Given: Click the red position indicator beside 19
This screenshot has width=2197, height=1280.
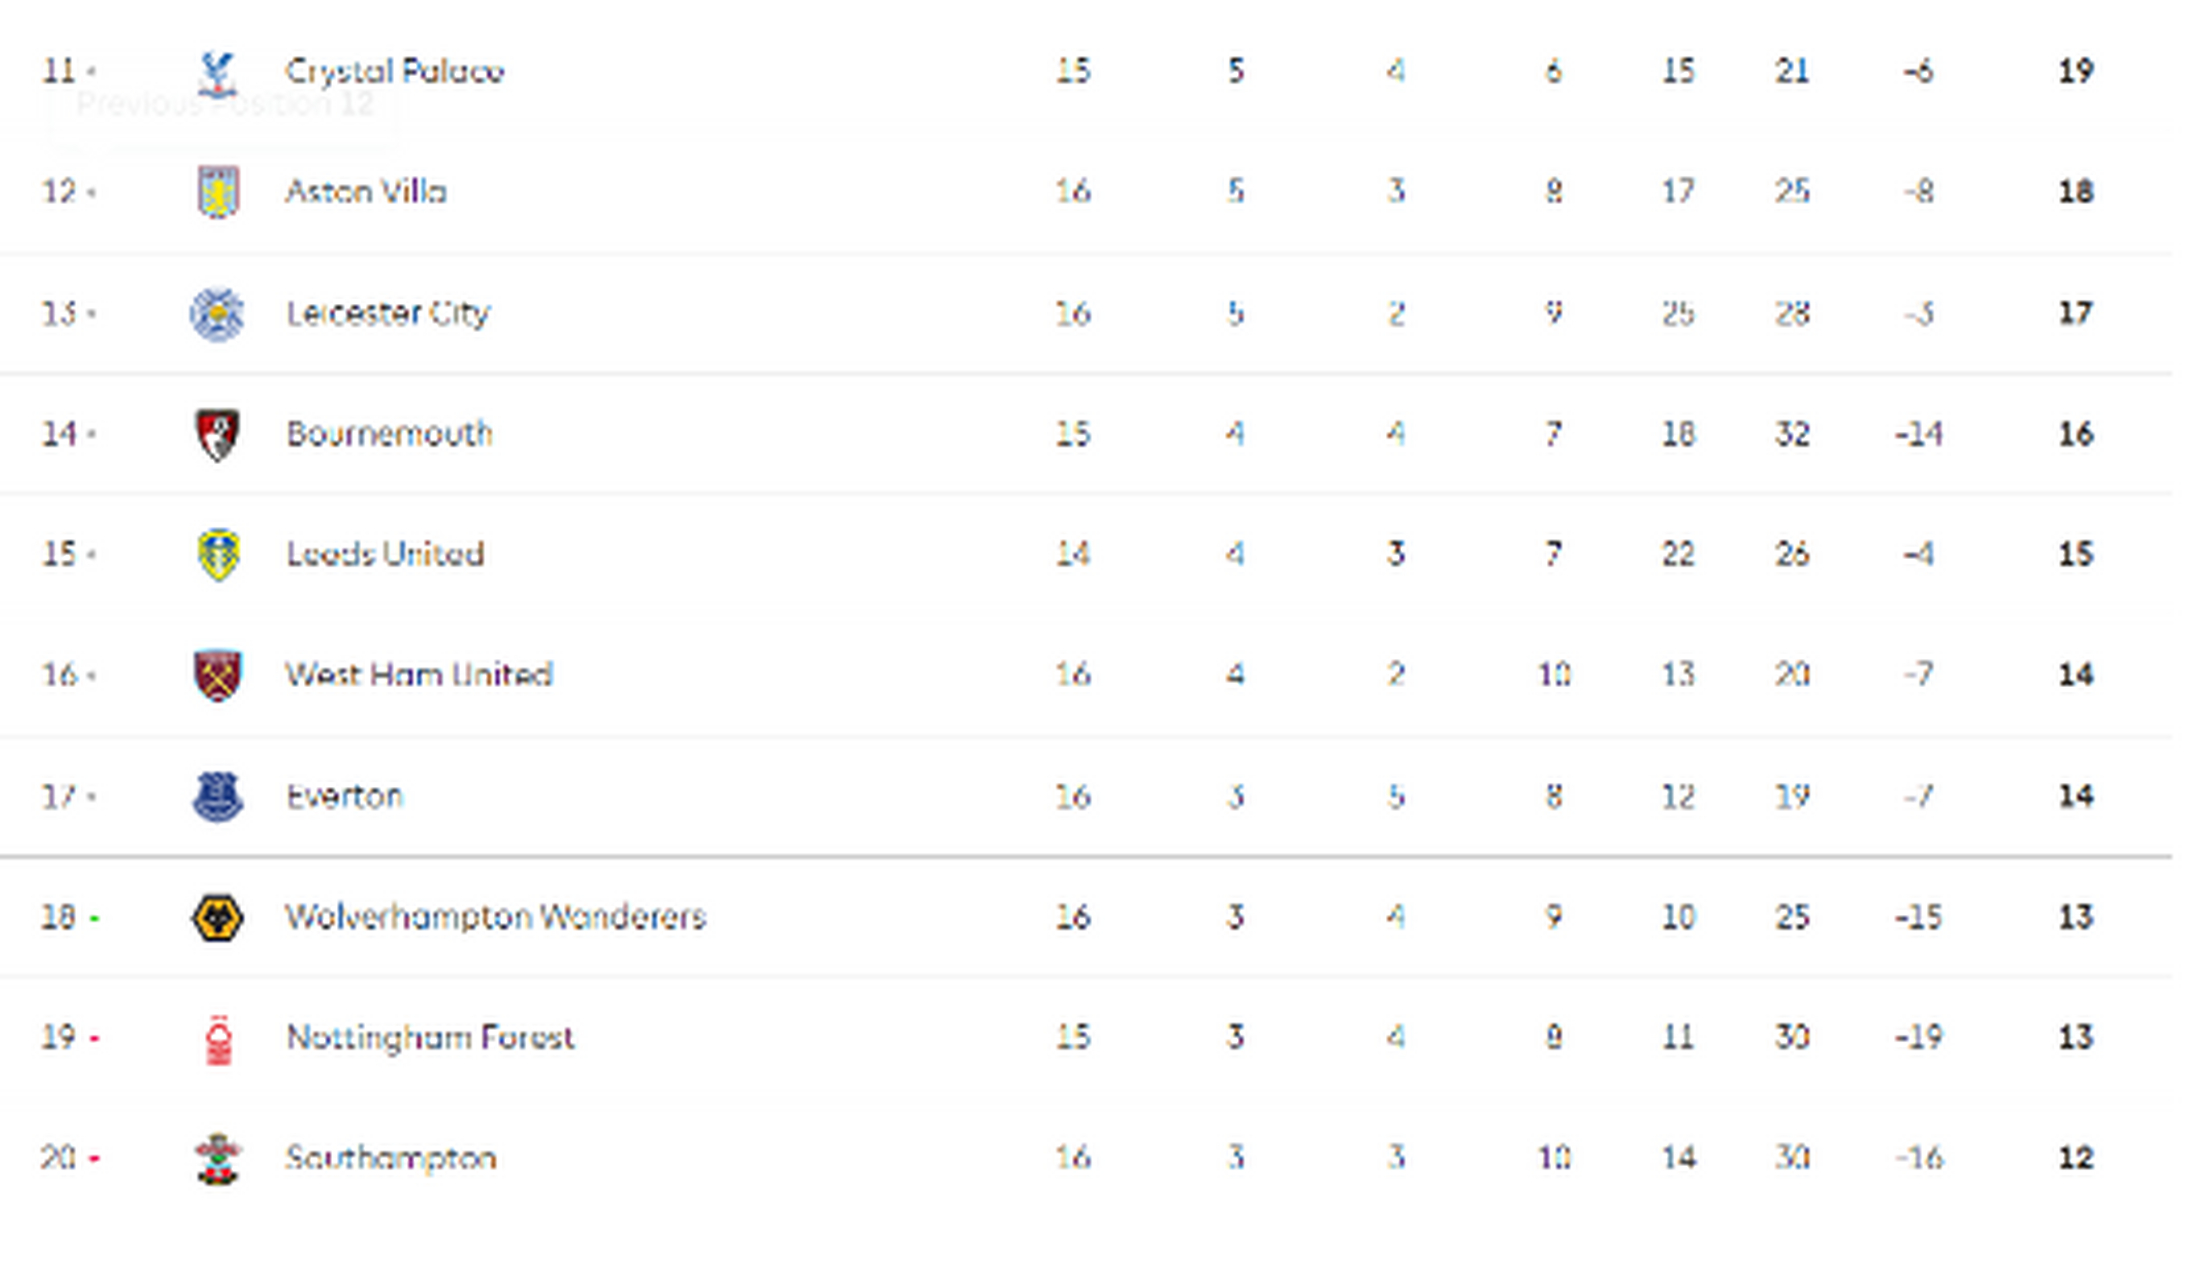Looking at the screenshot, I should (94, 1039).
